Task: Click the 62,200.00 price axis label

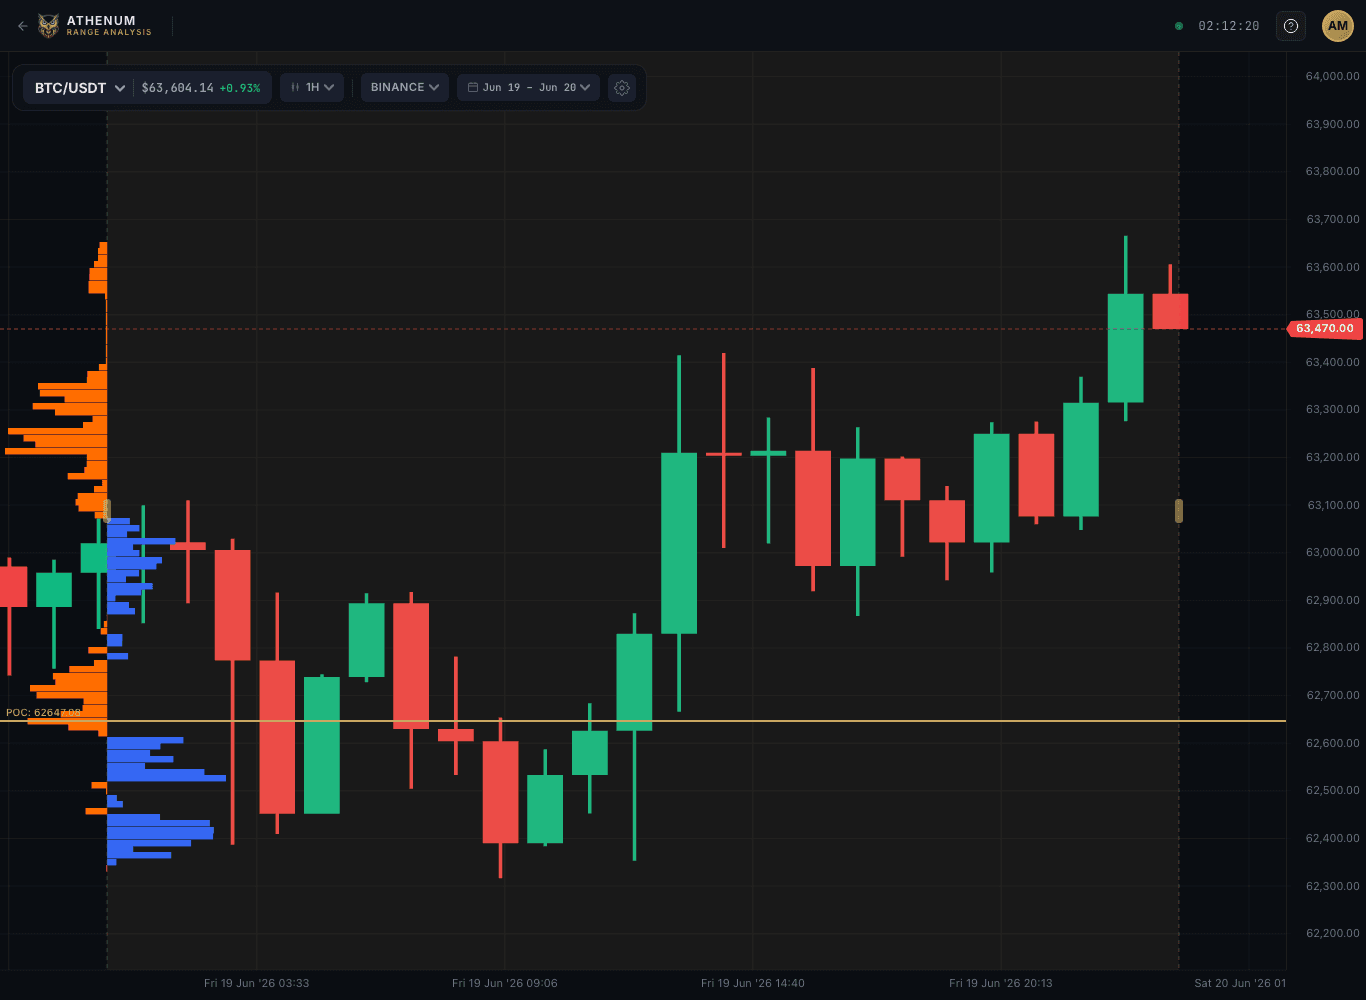Action: (1332, 933)
